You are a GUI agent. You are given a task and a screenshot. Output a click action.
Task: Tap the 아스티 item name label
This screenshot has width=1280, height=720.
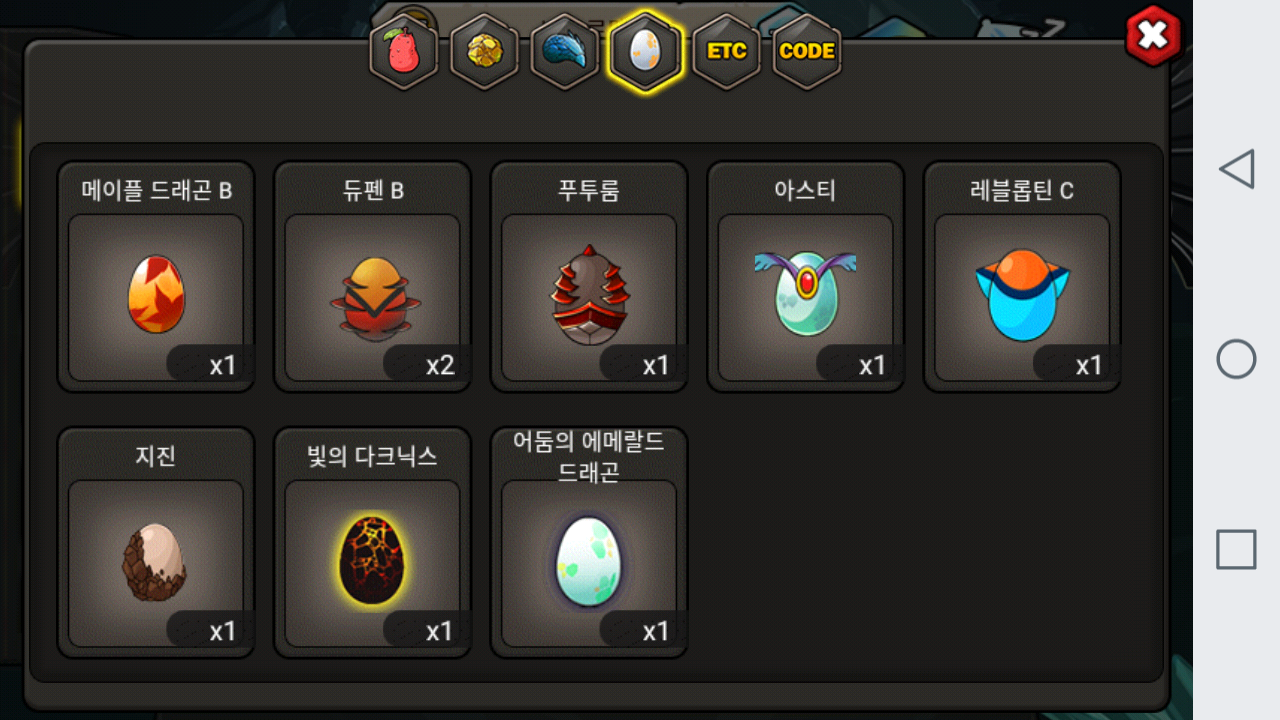click(805, 190)
